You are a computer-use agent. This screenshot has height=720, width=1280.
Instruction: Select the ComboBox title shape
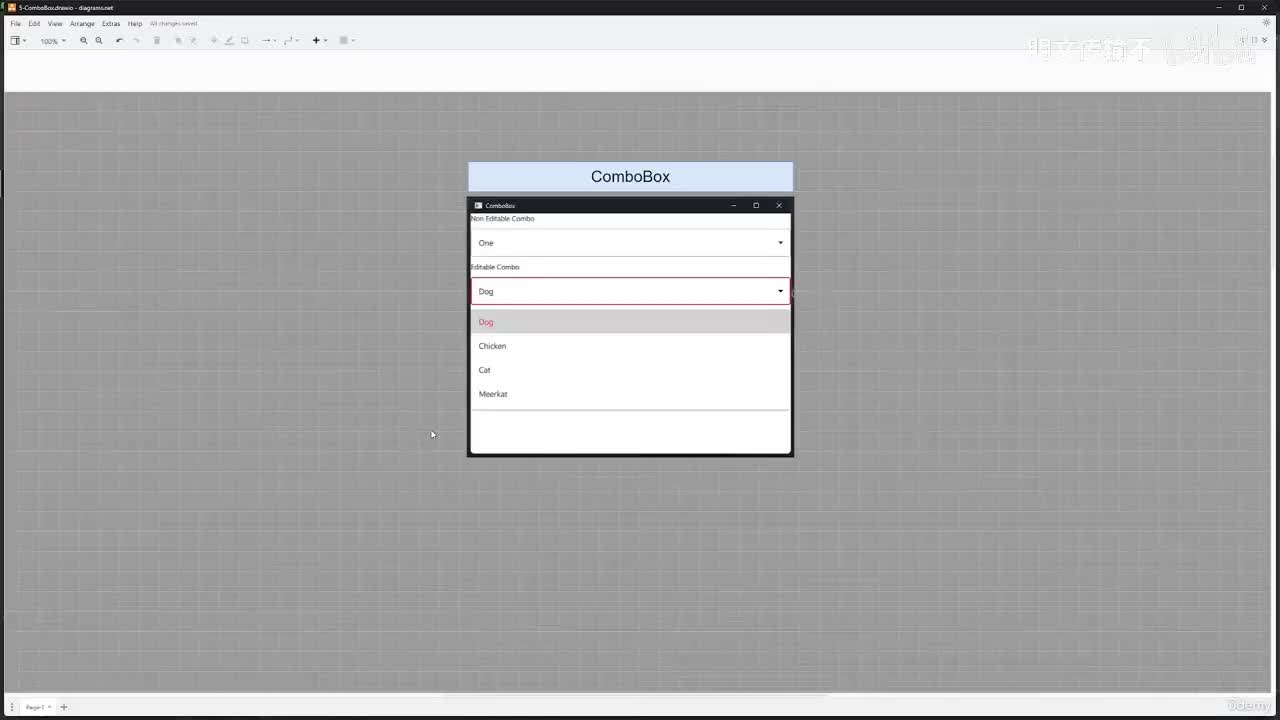click(630, 176)
